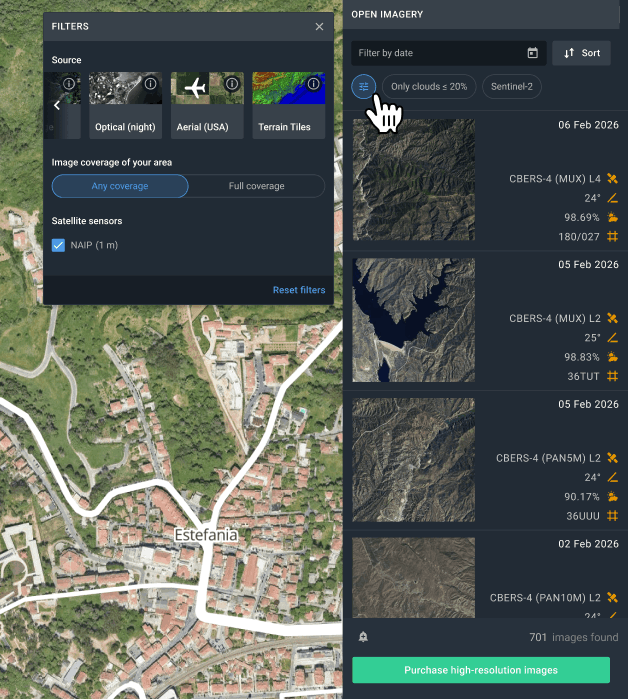Open info for Terrain Tiles source

313,83
